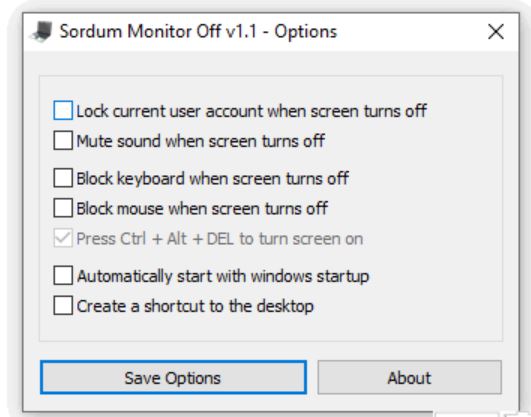Tick Create a shortcut to the desktop box
The height and width of the screenshot is (417, 531).
(63, 306)
